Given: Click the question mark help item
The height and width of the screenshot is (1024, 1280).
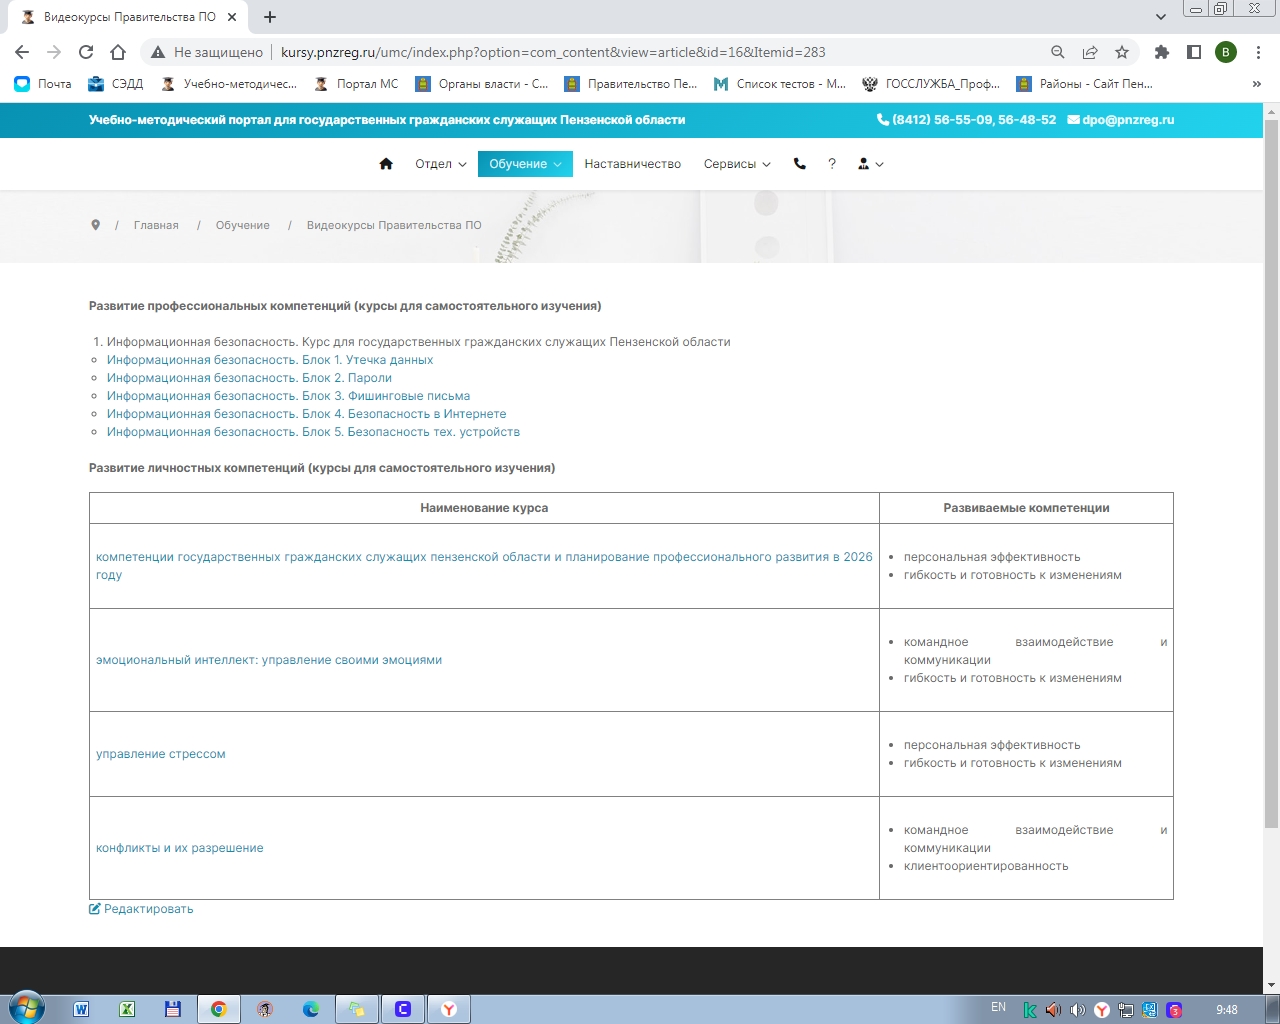Looking at the screenshot, I should tap(832, 164).
